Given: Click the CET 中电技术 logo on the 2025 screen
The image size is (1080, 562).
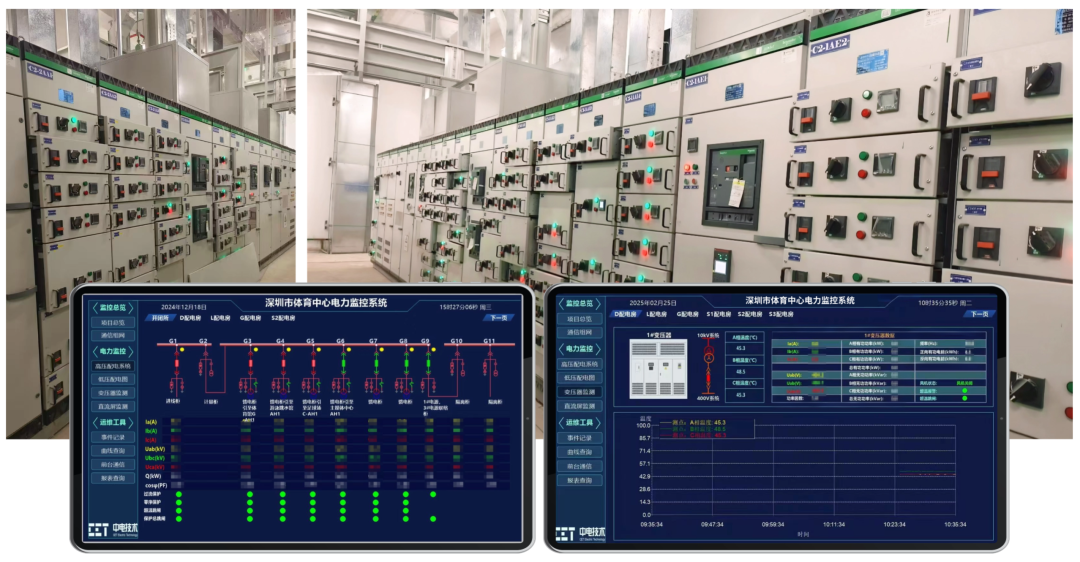Looking at the screenshot, I should pyautogui.click(x=581, y=533).
